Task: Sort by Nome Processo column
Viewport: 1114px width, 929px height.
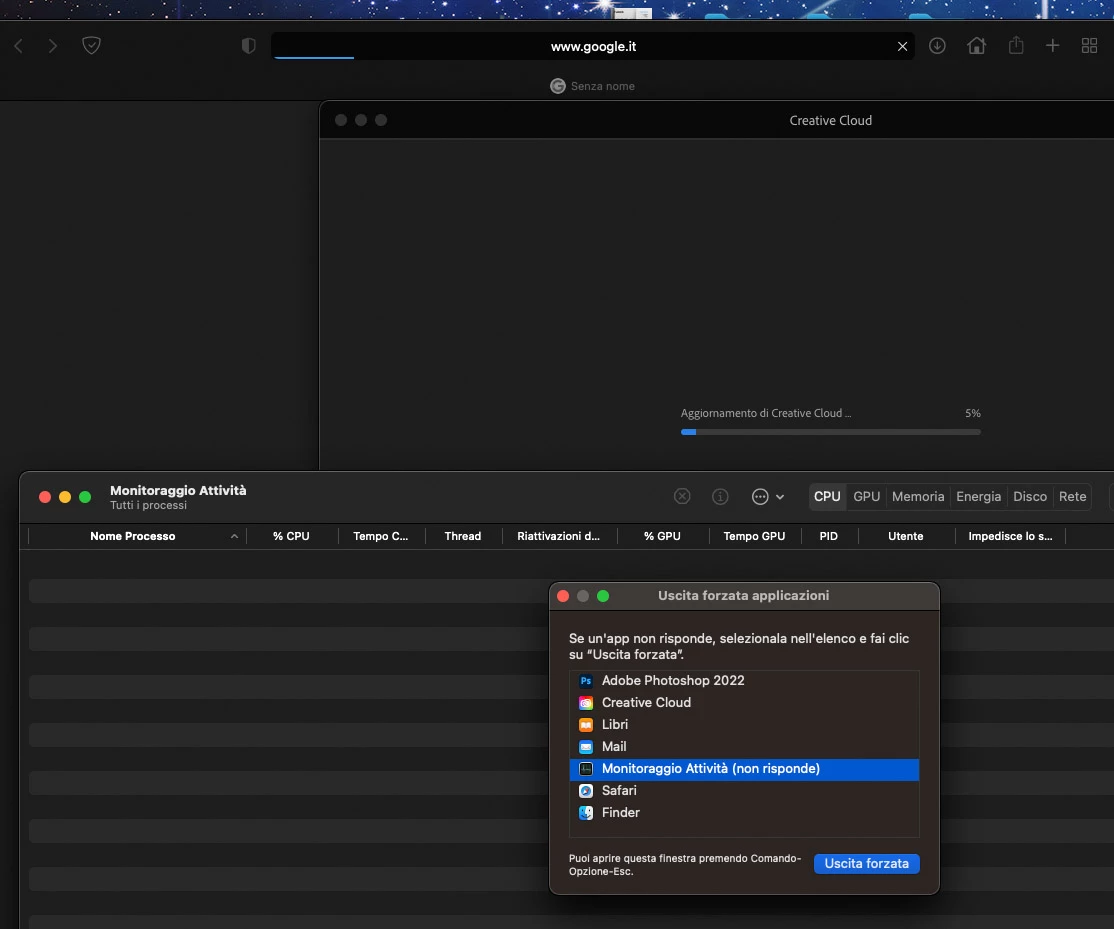Action: click(x=132, y=536)
